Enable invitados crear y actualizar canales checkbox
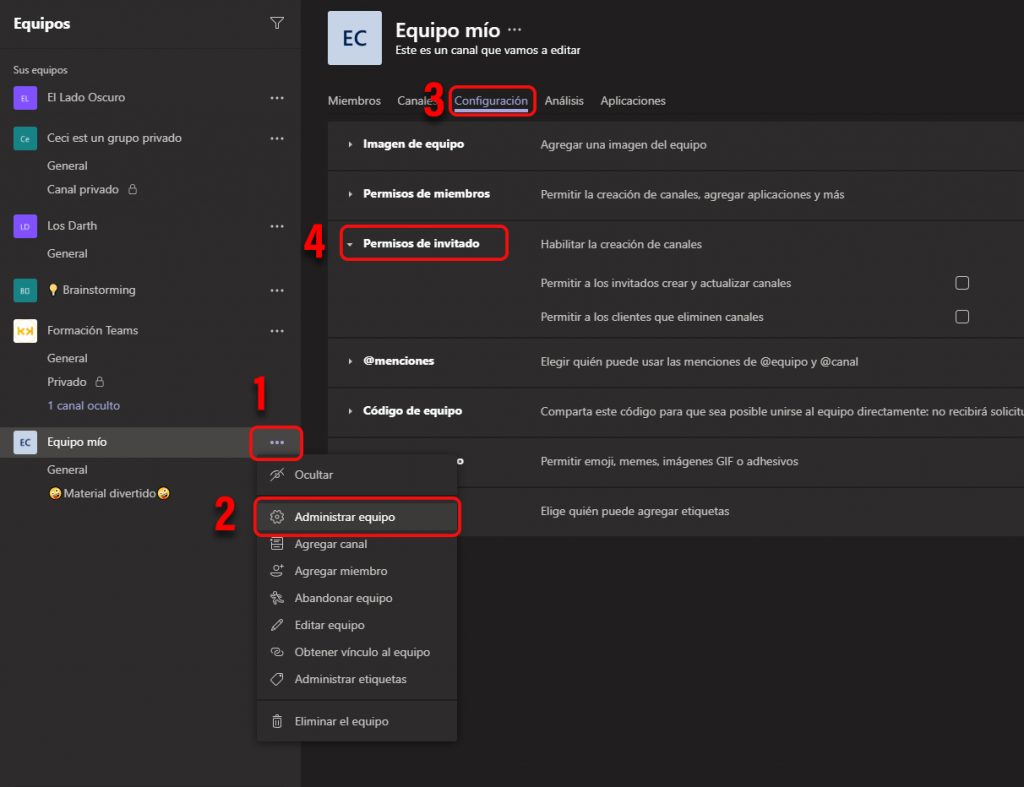 click(x=962, y=283)
